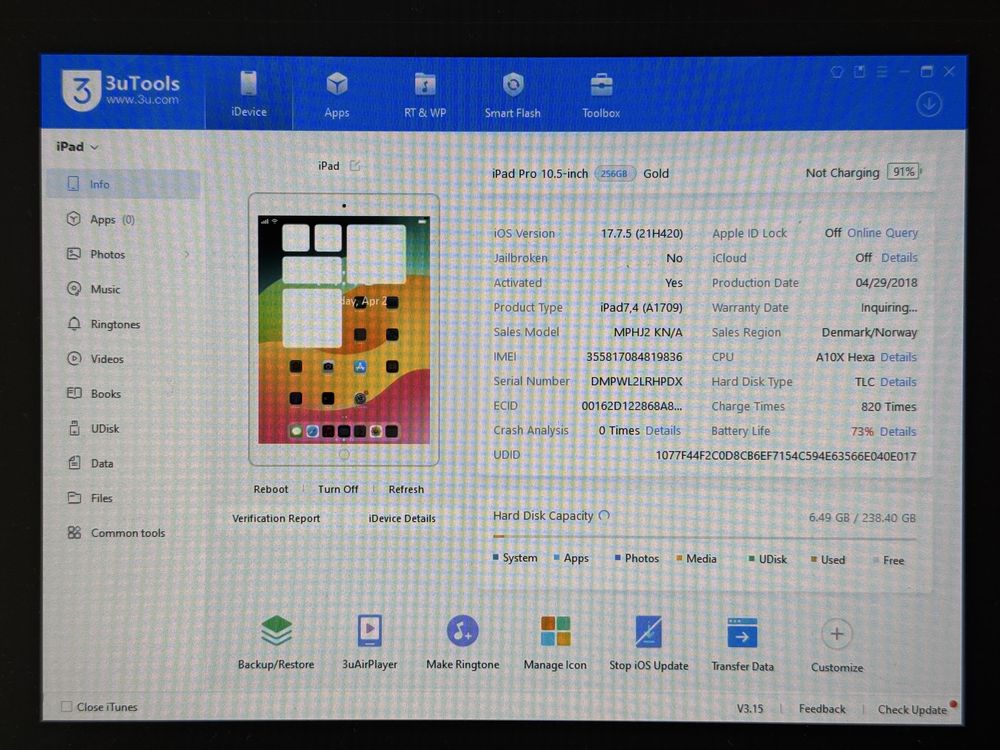Click the 256GB storage badge

(x=614, y=173)
